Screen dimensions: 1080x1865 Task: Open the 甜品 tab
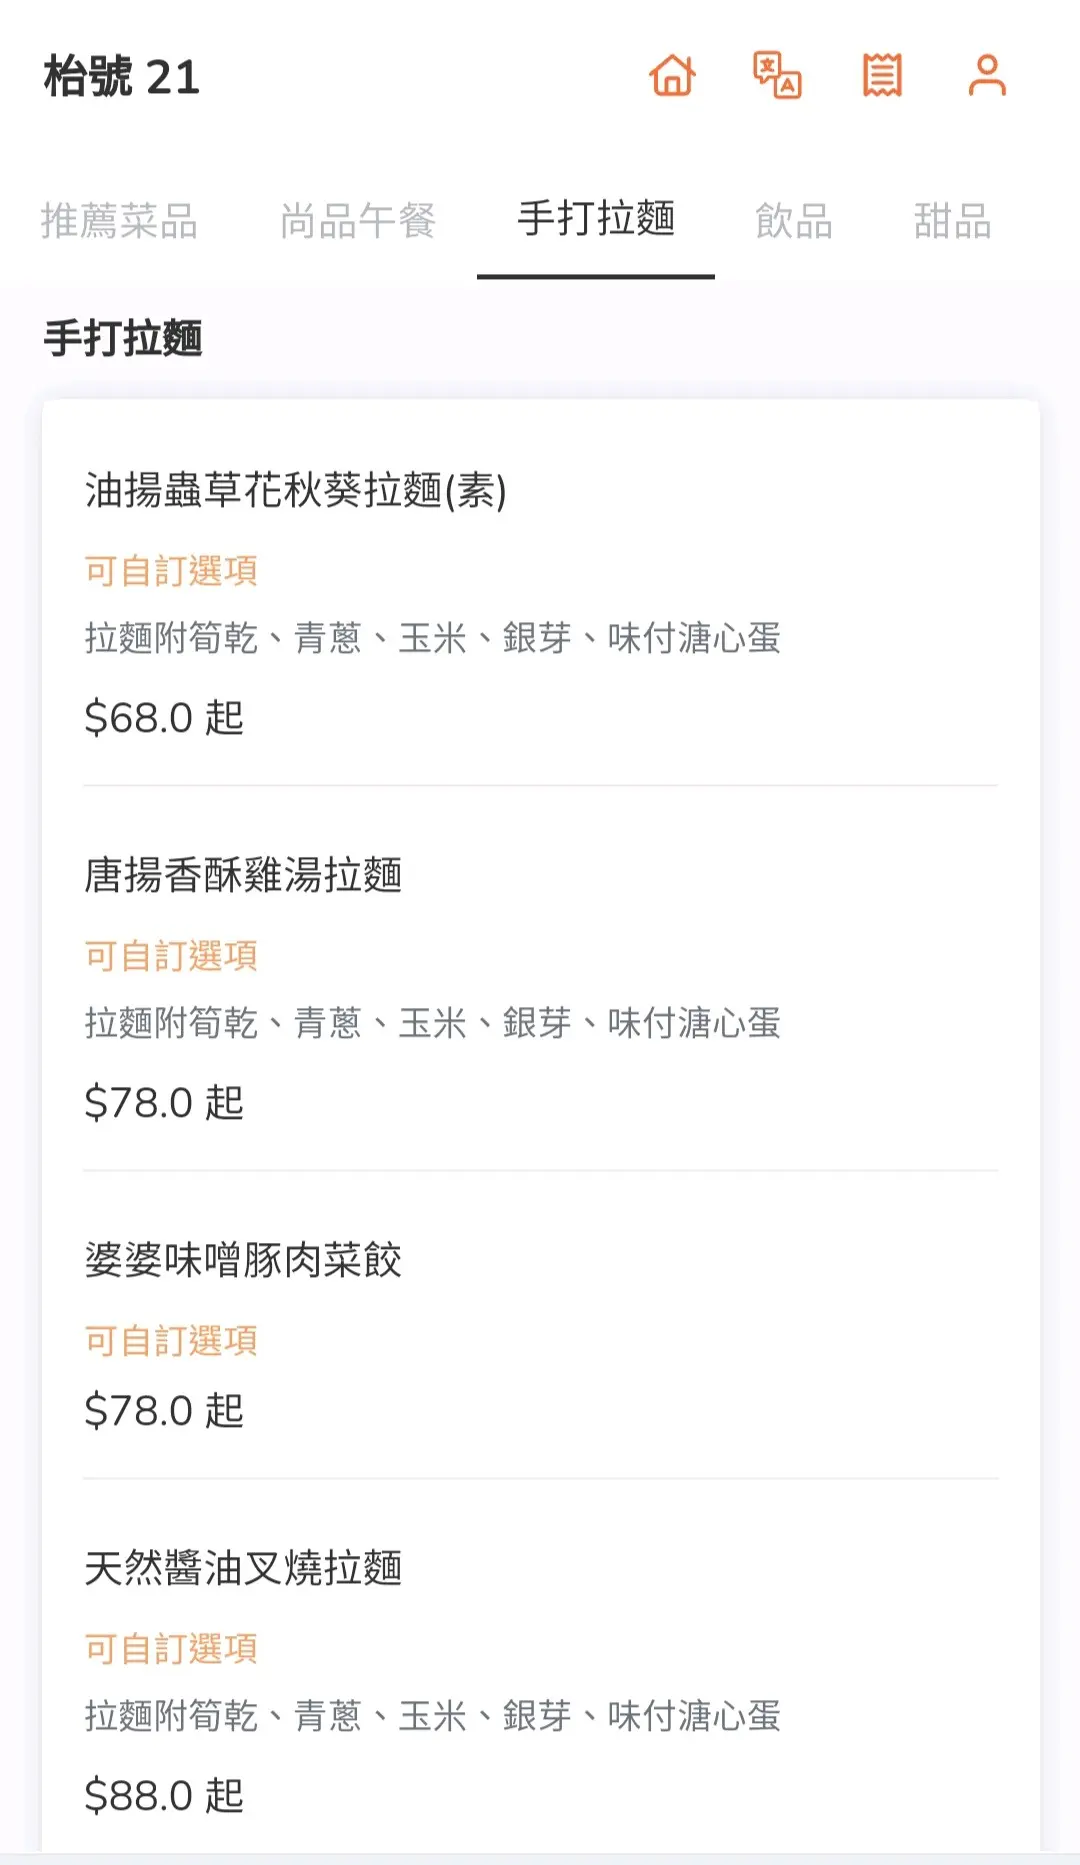(952, 221)
